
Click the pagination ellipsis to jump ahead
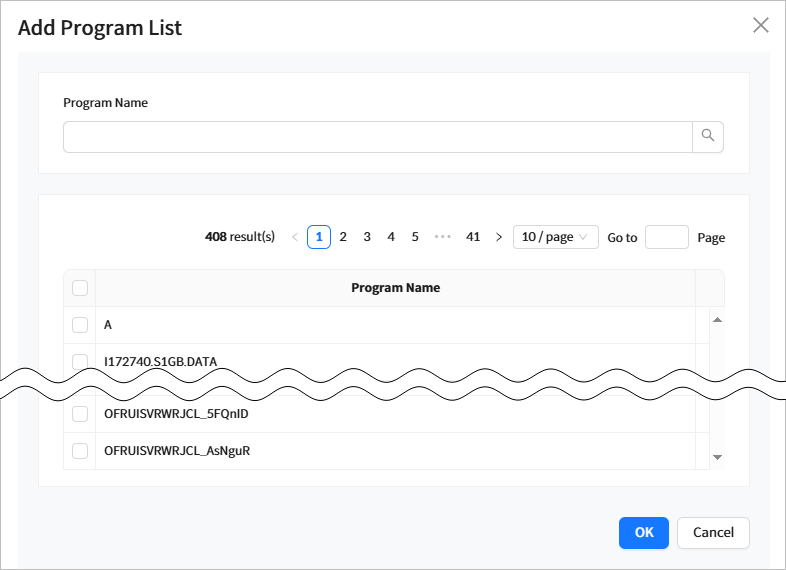click(x=443, y=237)
